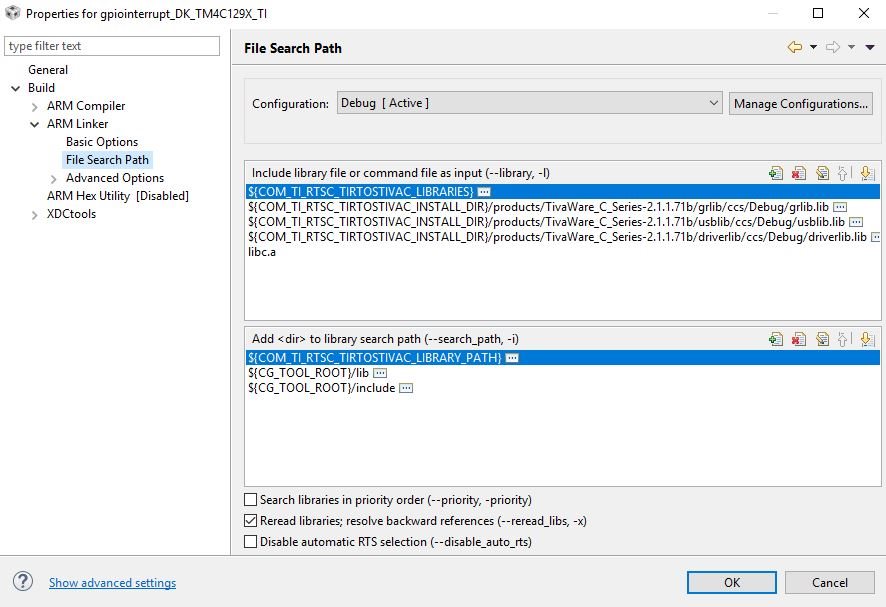Expand the Advanced Options tree node
The height and width of the screenshot is (607, 886).
pyautogui.click(x=54, y=178)
